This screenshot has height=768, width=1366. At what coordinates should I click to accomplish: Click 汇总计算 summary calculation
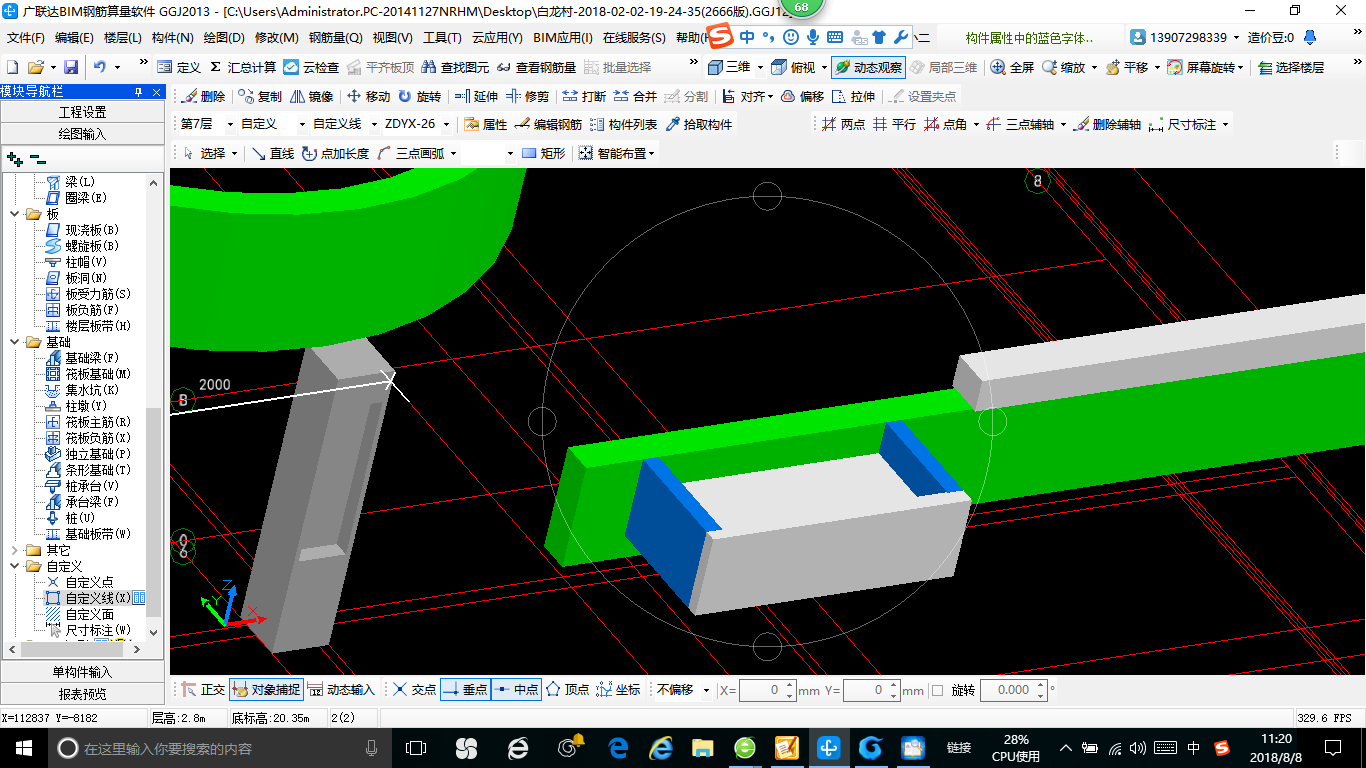(242, 67)
